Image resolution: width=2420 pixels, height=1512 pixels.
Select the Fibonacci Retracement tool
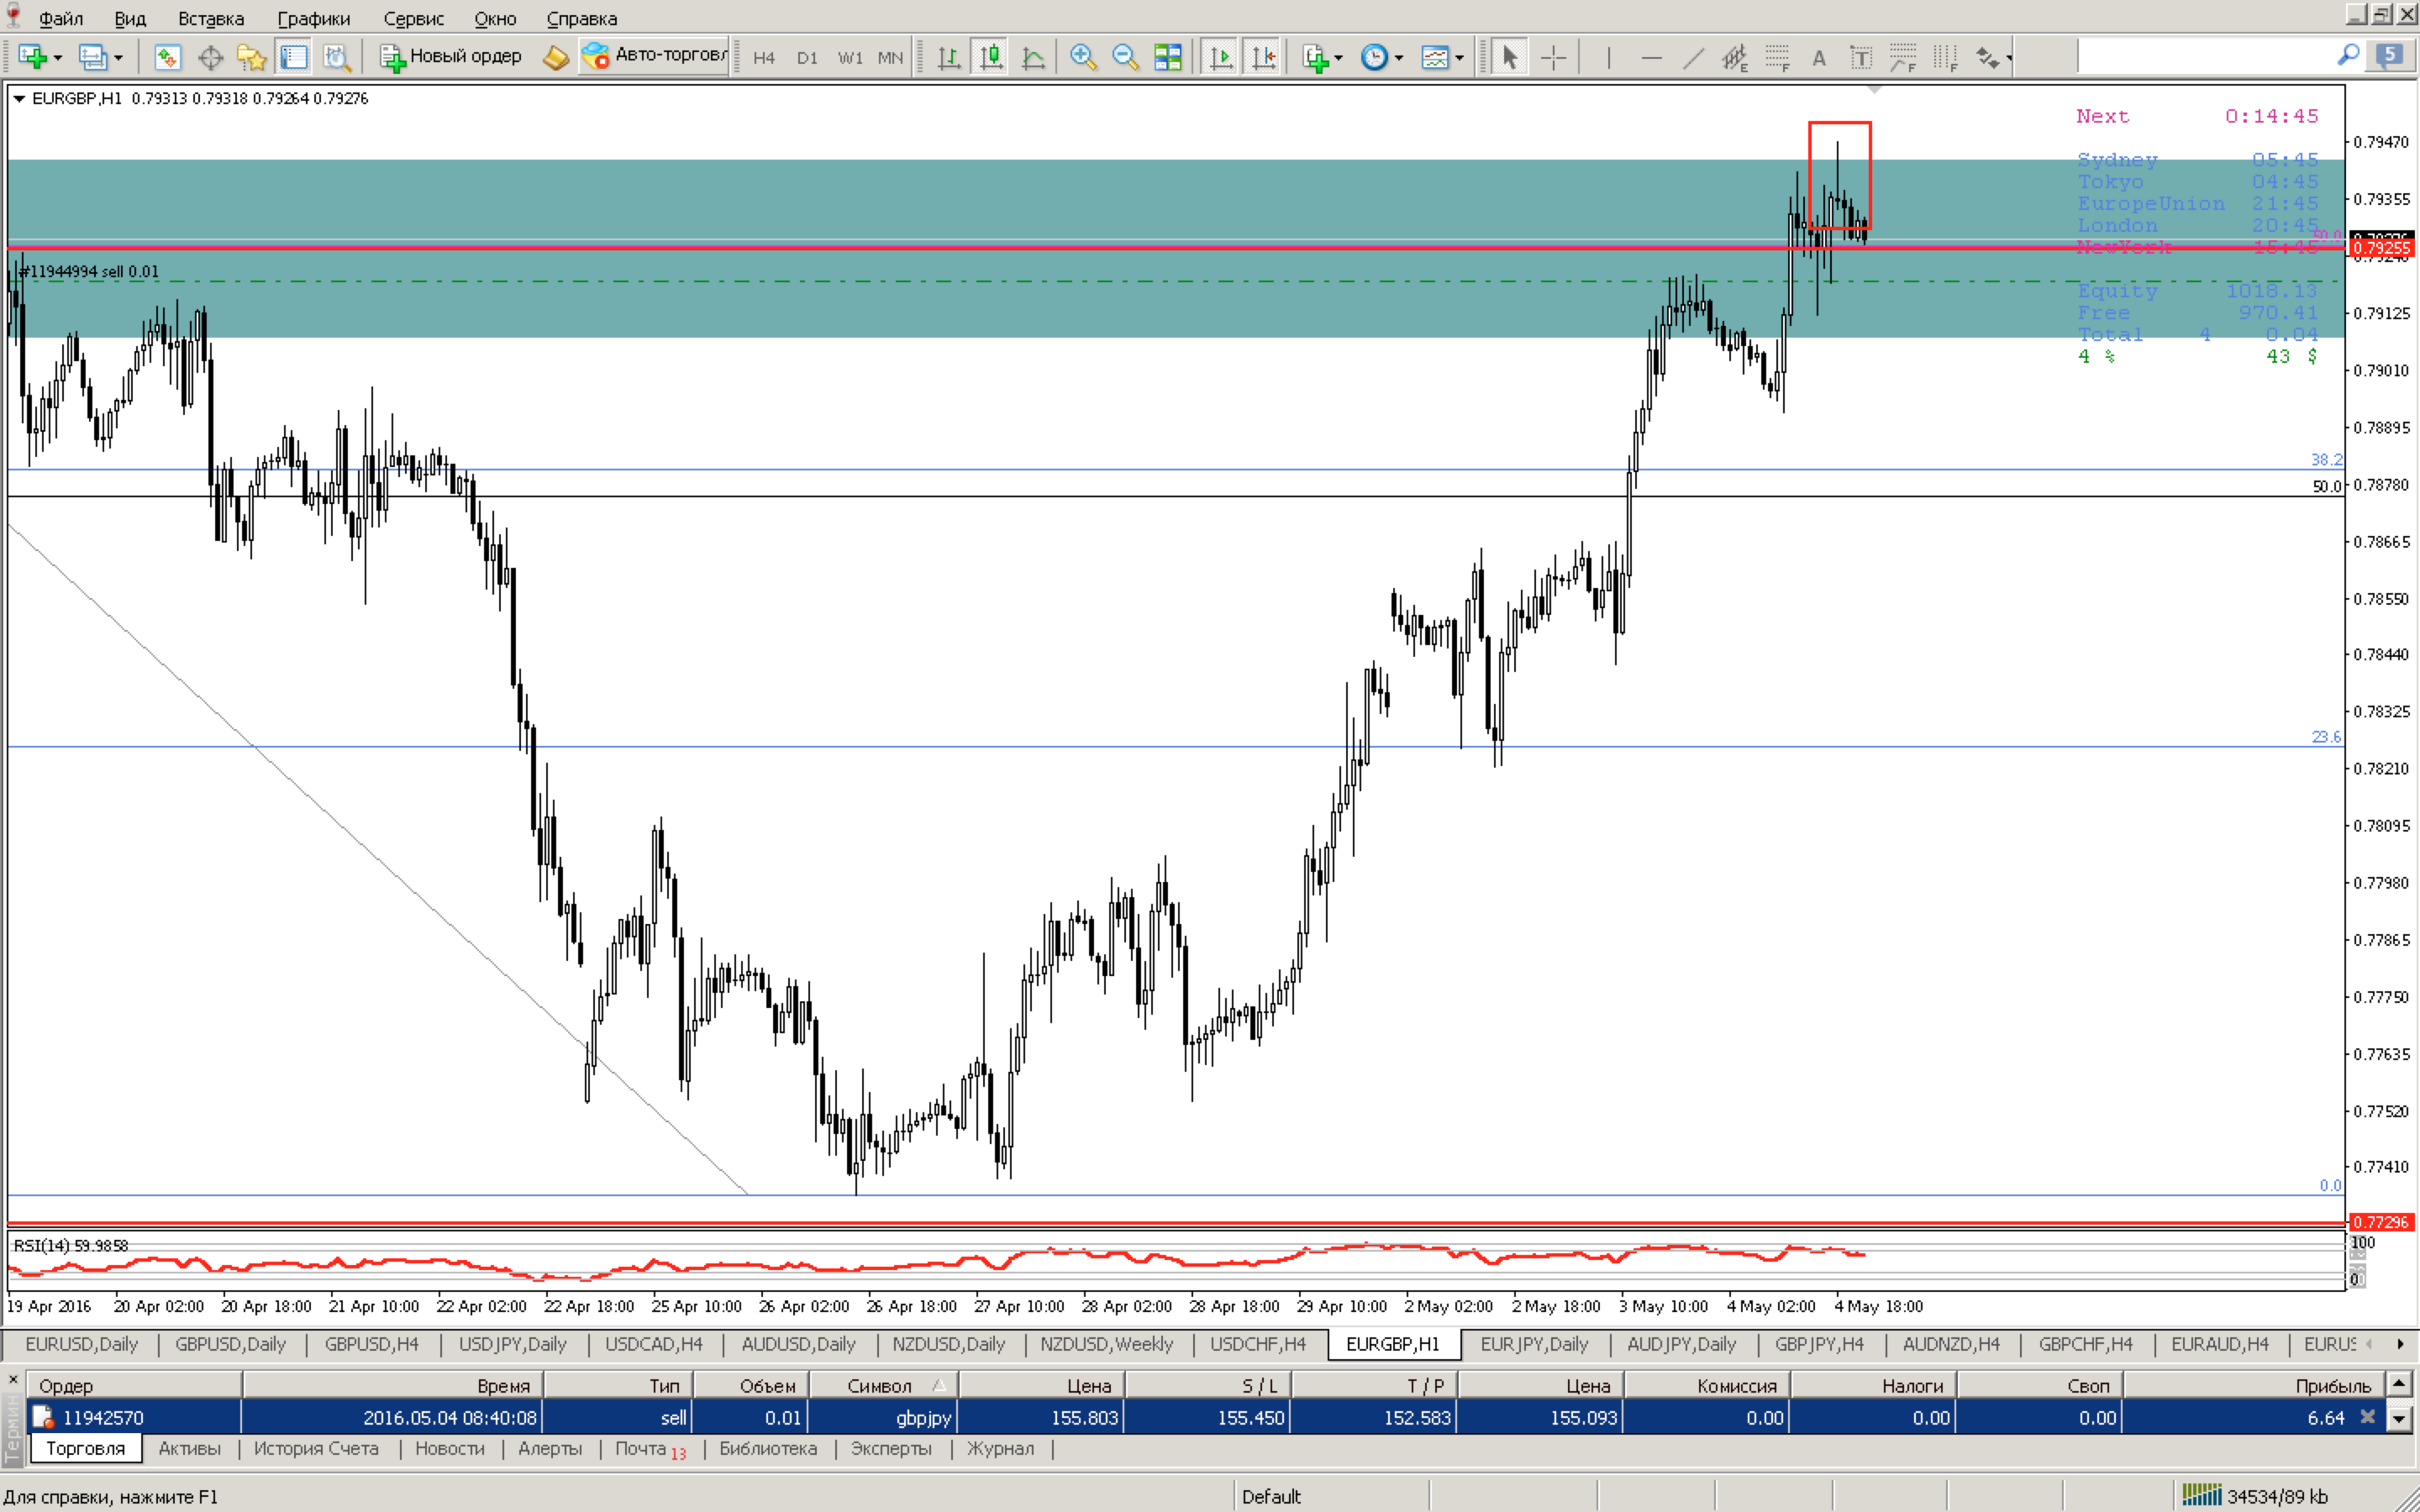click(1777, 57)
